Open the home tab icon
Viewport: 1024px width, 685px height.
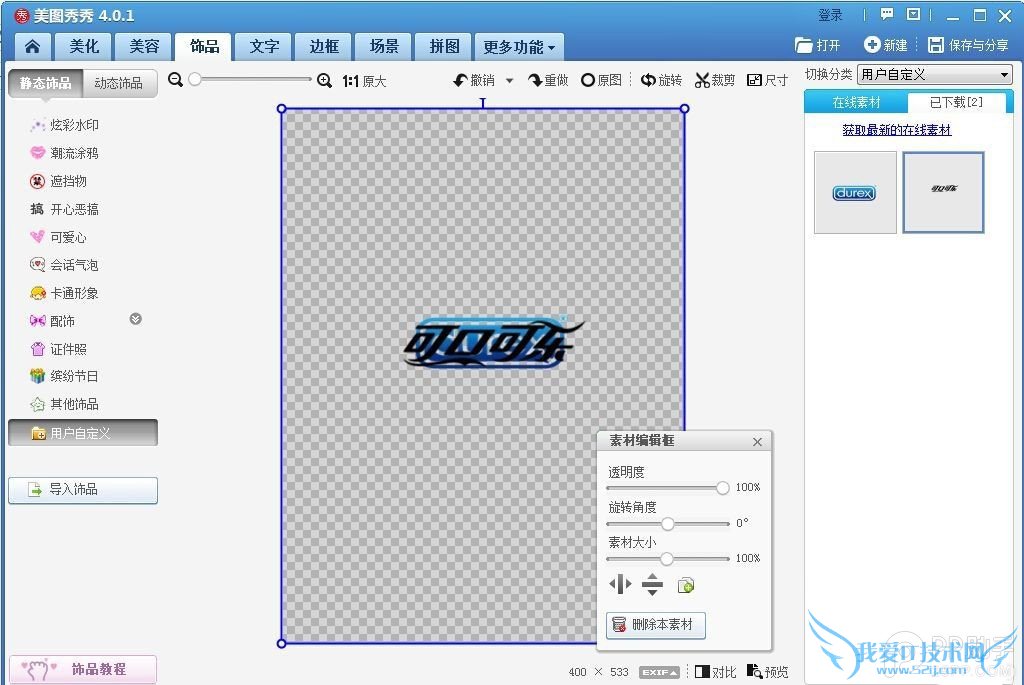coord(32,46)
